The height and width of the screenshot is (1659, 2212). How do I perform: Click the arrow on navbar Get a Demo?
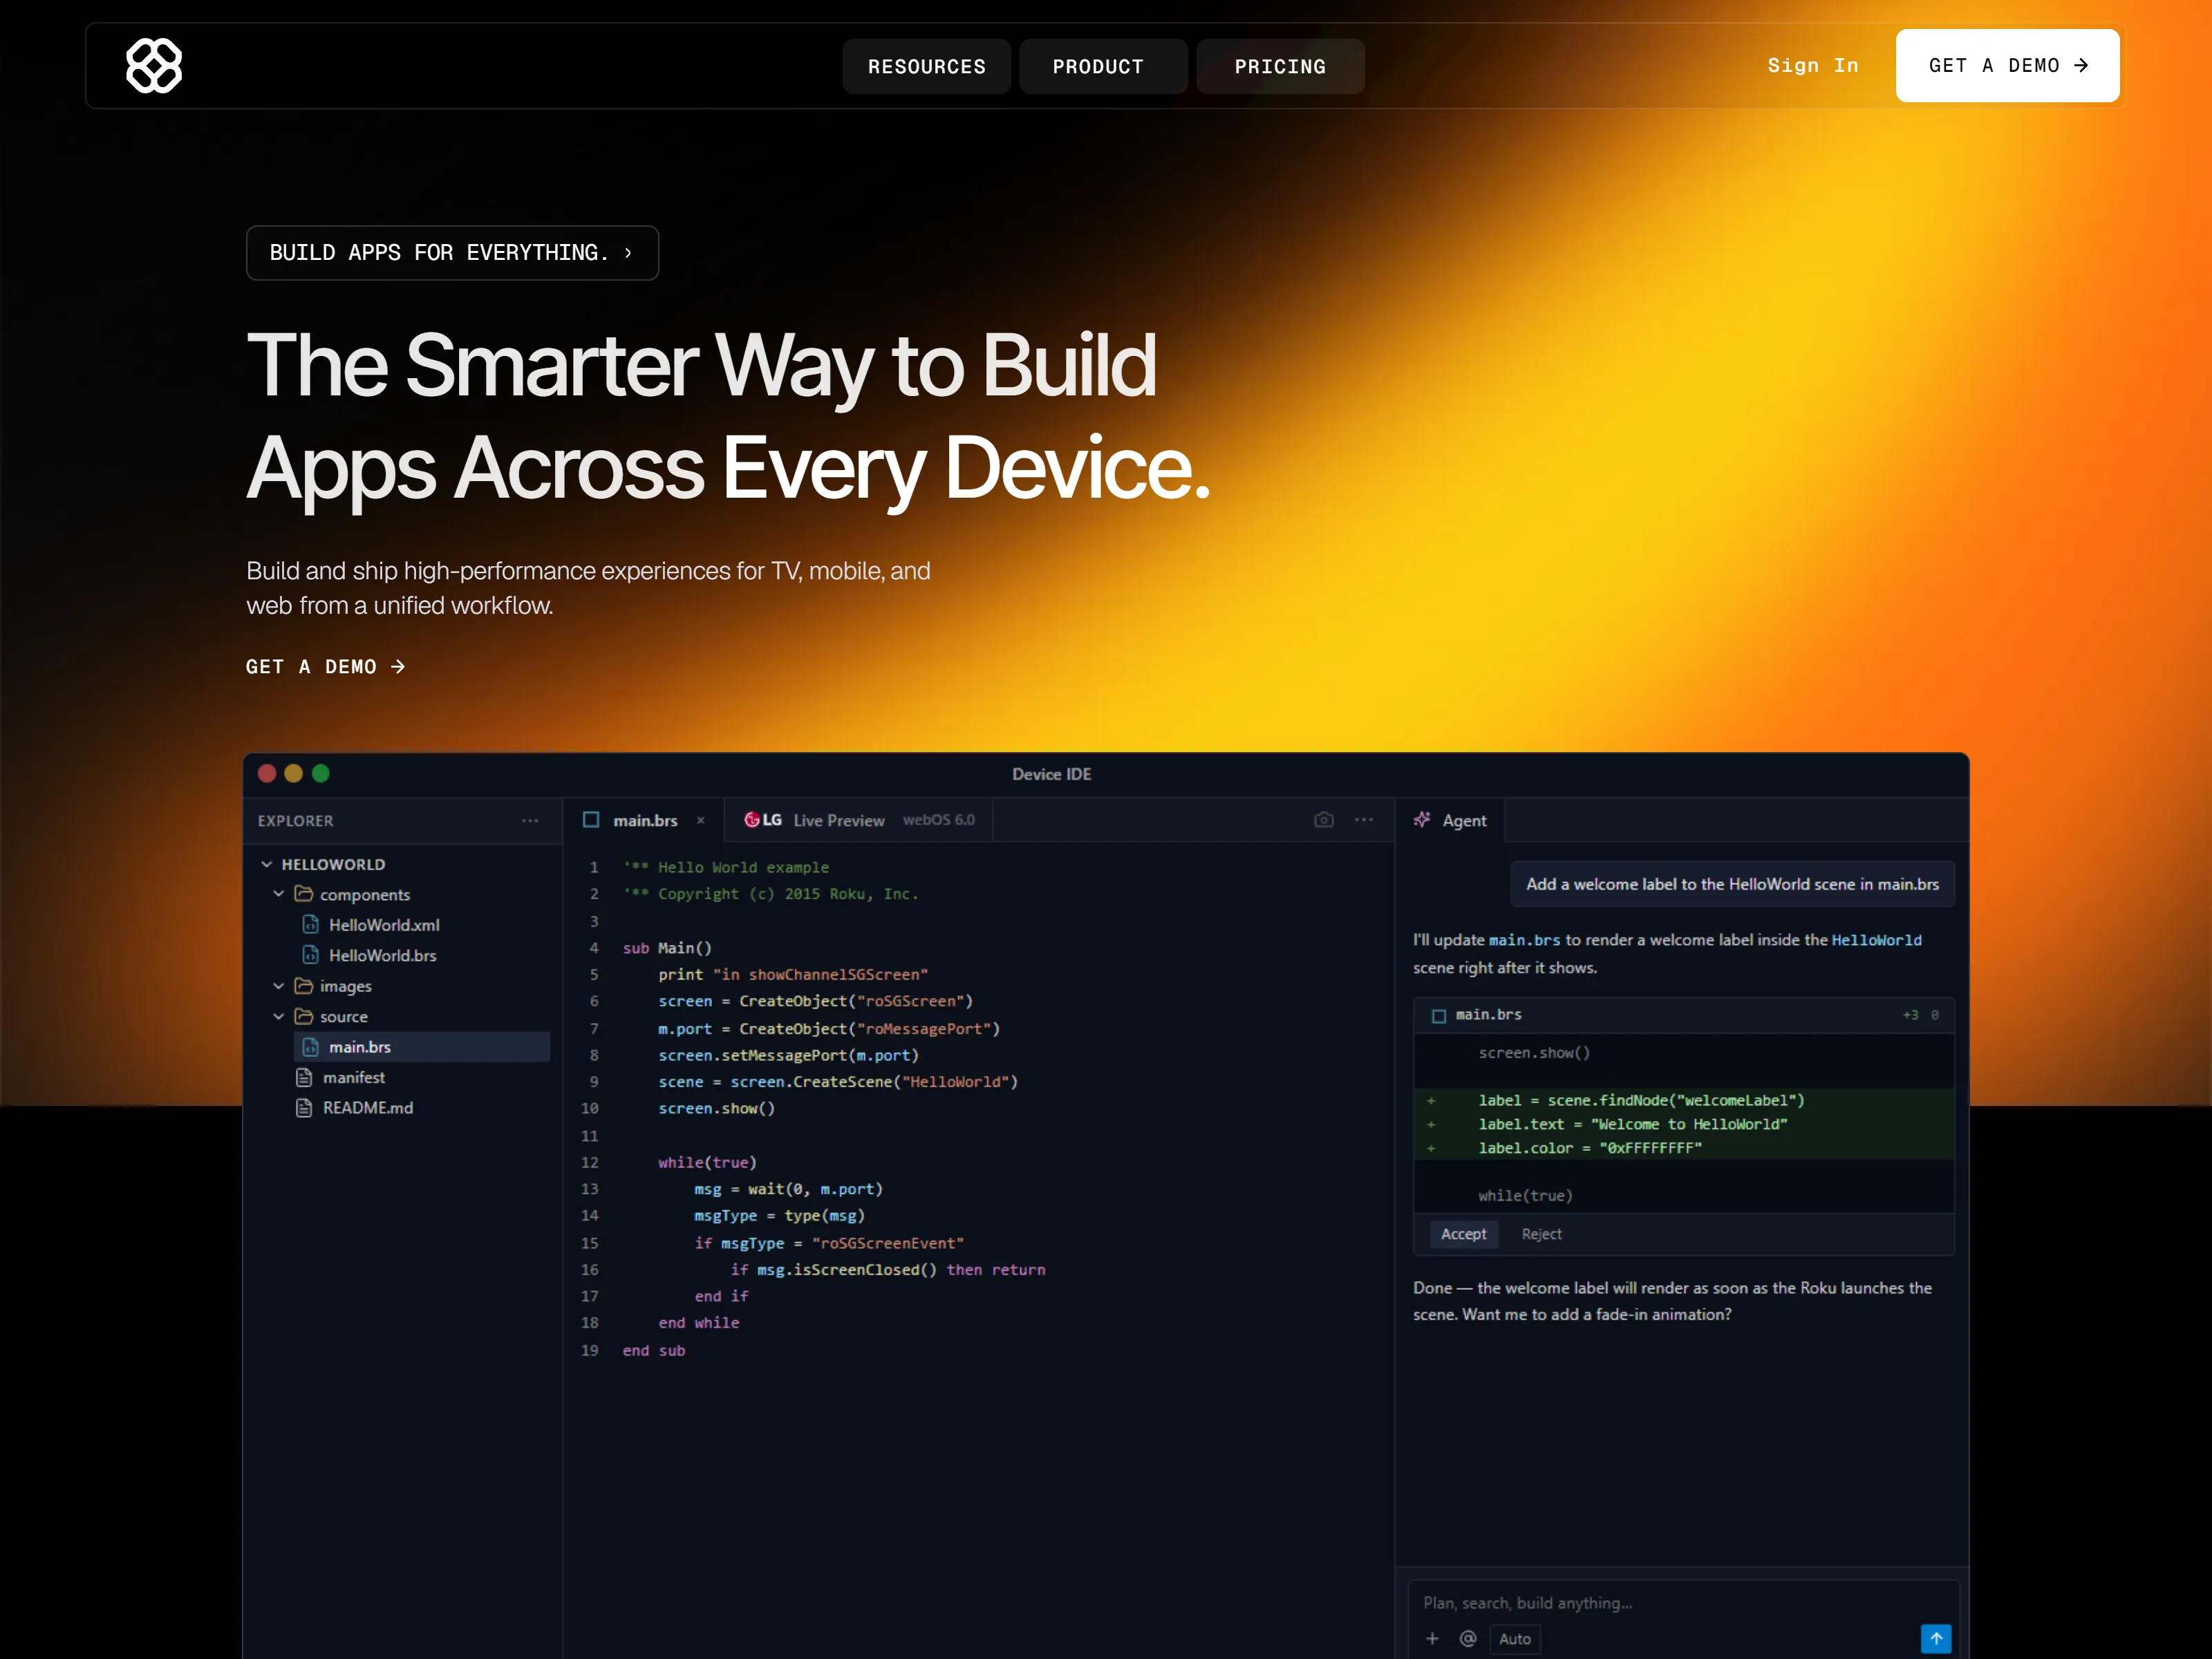(x=2081, y=66)
